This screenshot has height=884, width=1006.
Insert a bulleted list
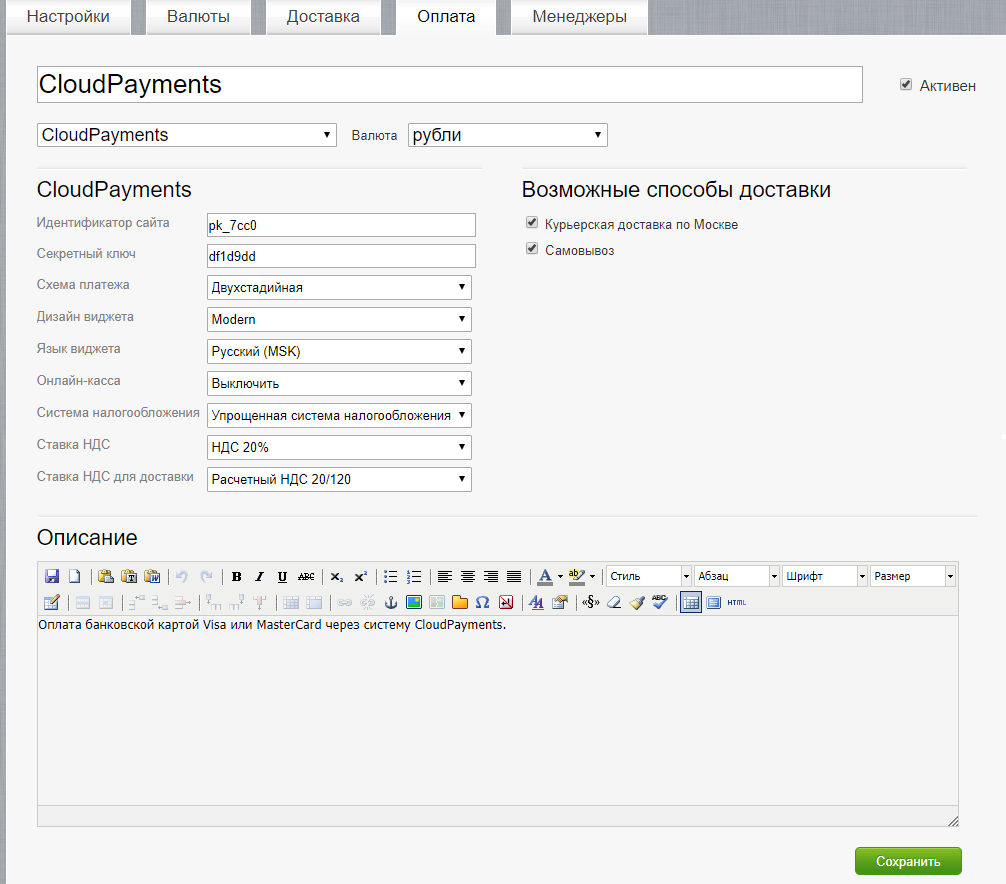pos(391,576)
